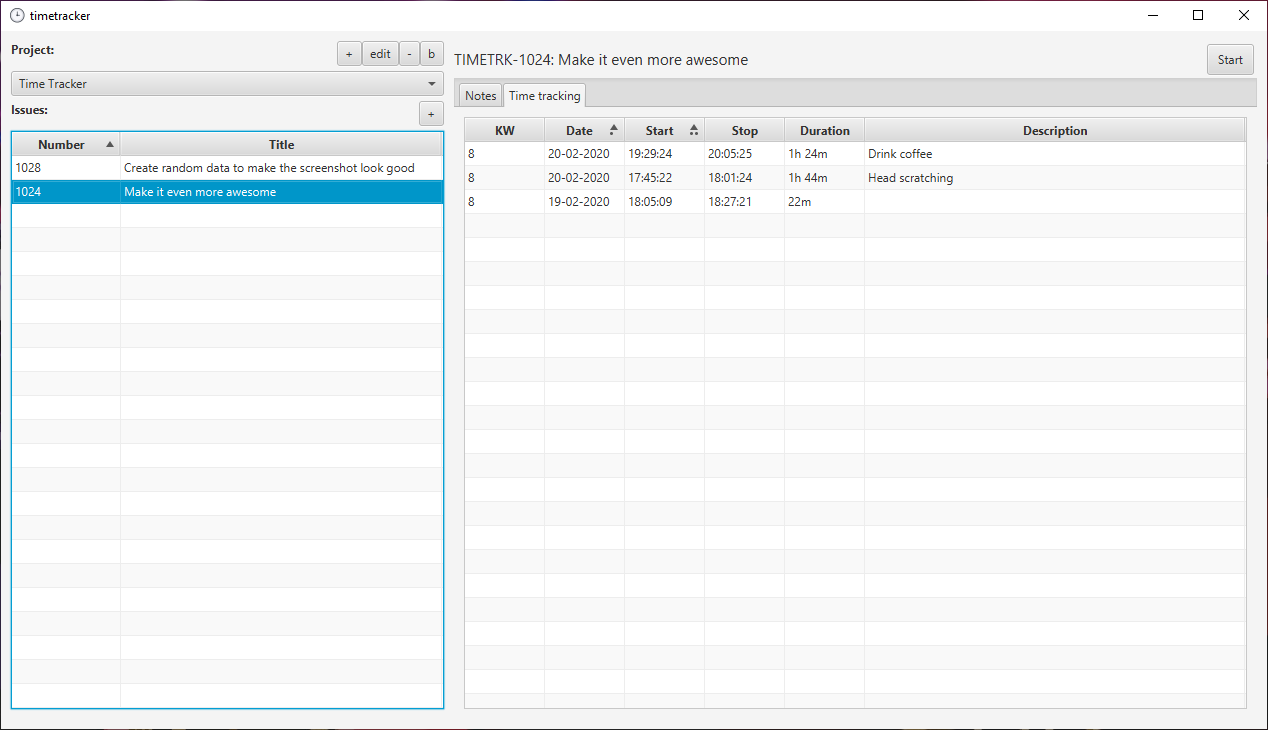This screenshot has width=1268, height=730.
Task: Select the 'Drink coffee' description cell
Action: tap(1055, 154)
